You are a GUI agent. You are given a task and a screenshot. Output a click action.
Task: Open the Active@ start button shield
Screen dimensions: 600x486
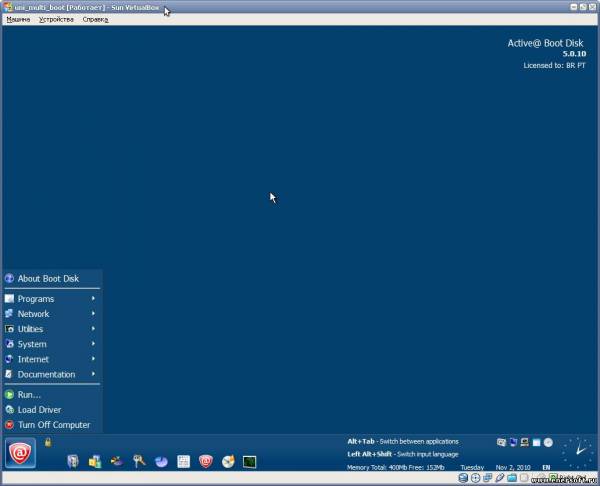click(x=20, y=453)
